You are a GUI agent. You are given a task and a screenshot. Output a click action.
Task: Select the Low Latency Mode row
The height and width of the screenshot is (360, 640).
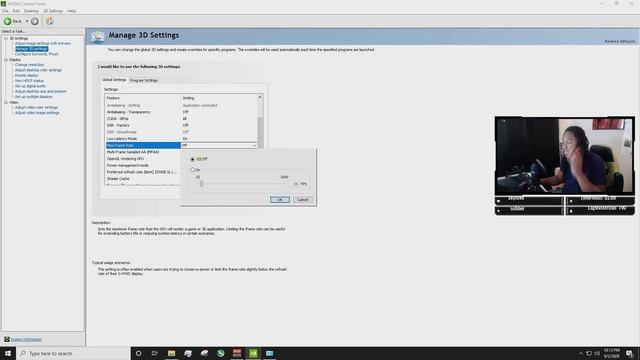click(182, 139)
